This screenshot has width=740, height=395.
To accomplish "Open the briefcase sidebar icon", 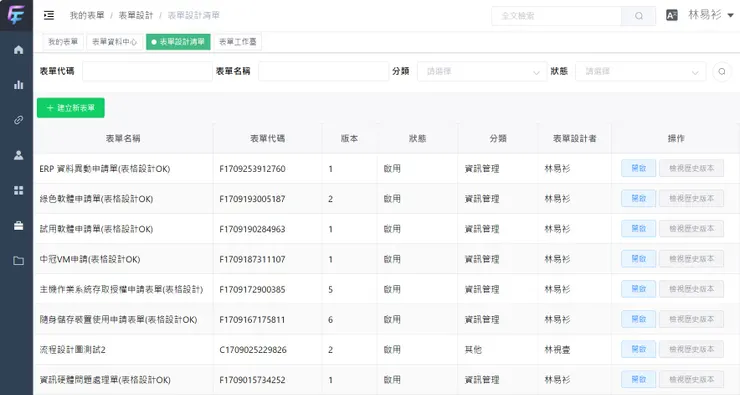I will pyautogui.click(x=18, y=226).
